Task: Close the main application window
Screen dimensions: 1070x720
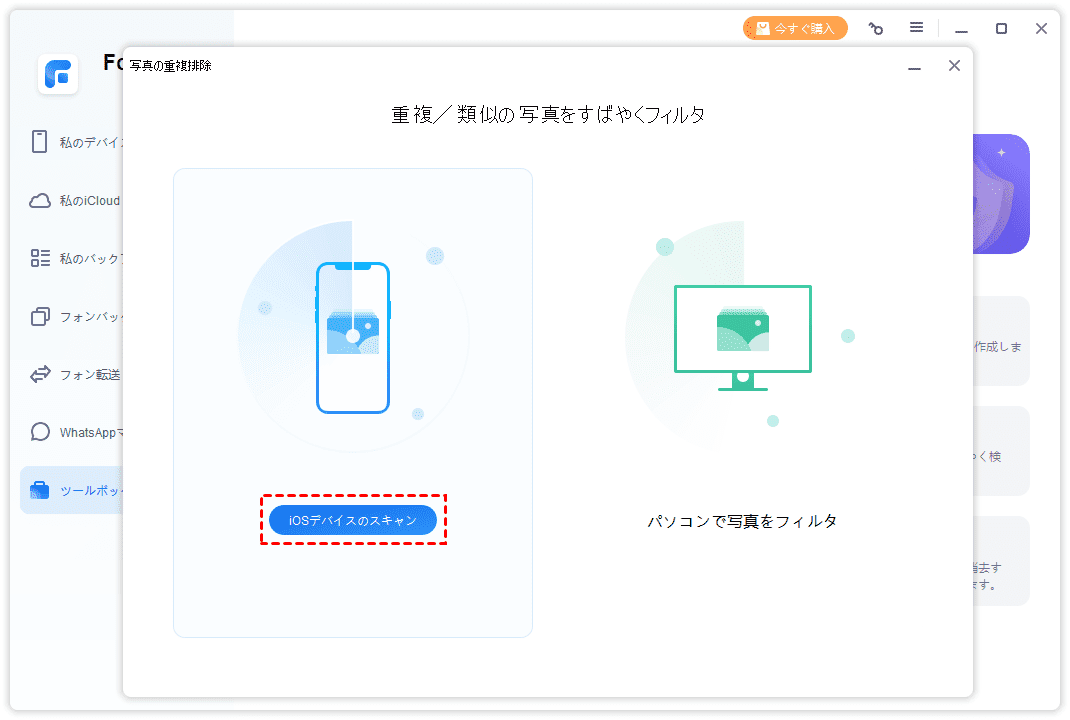Action: click(1041, 28)
